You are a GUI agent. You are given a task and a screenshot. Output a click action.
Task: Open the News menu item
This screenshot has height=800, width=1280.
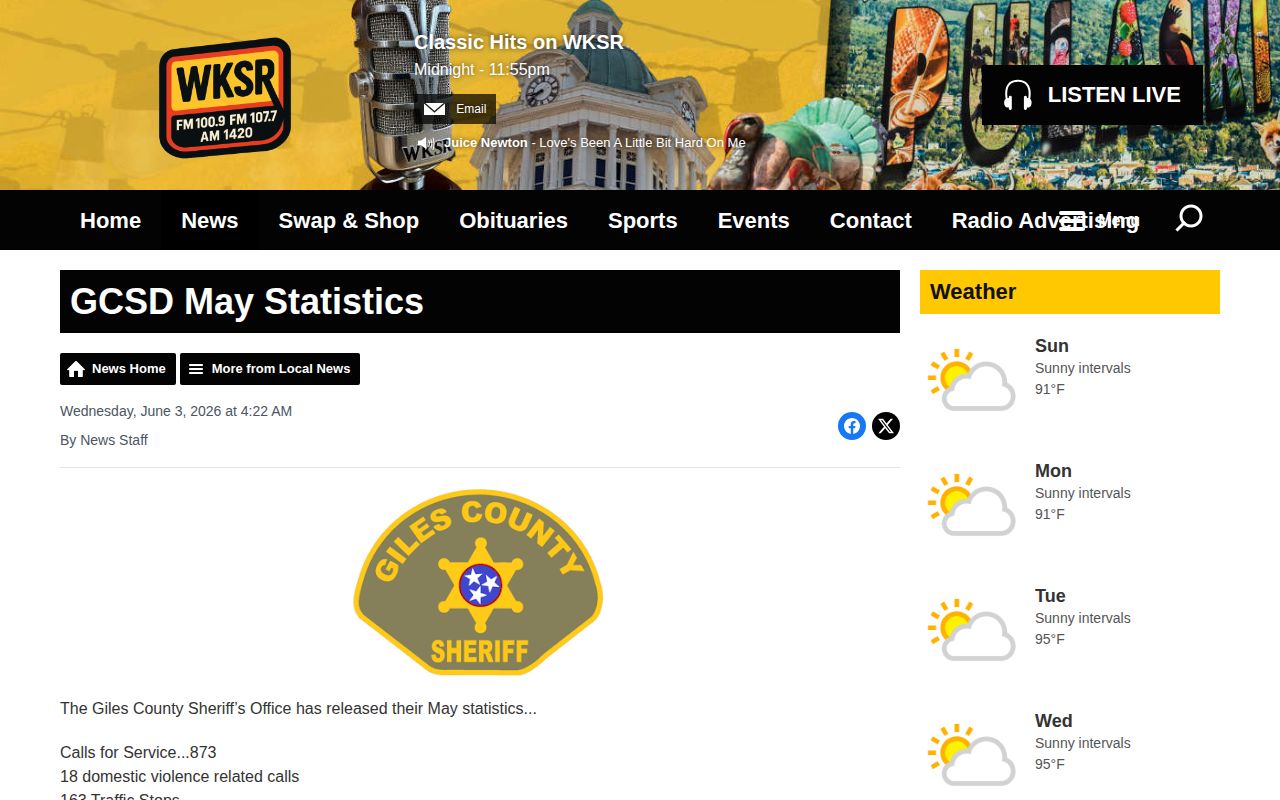point(210,220)
